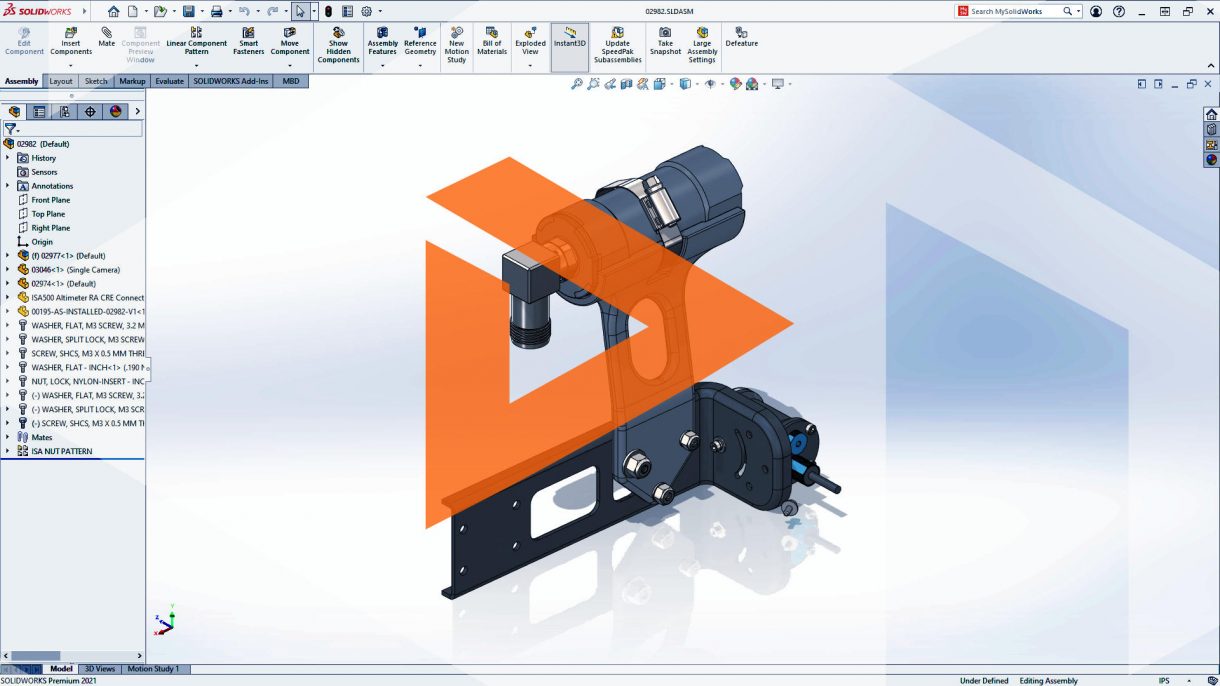The image size is (1220, 686).
Task: Create a new document with New icon
Action: click(132, 11)
